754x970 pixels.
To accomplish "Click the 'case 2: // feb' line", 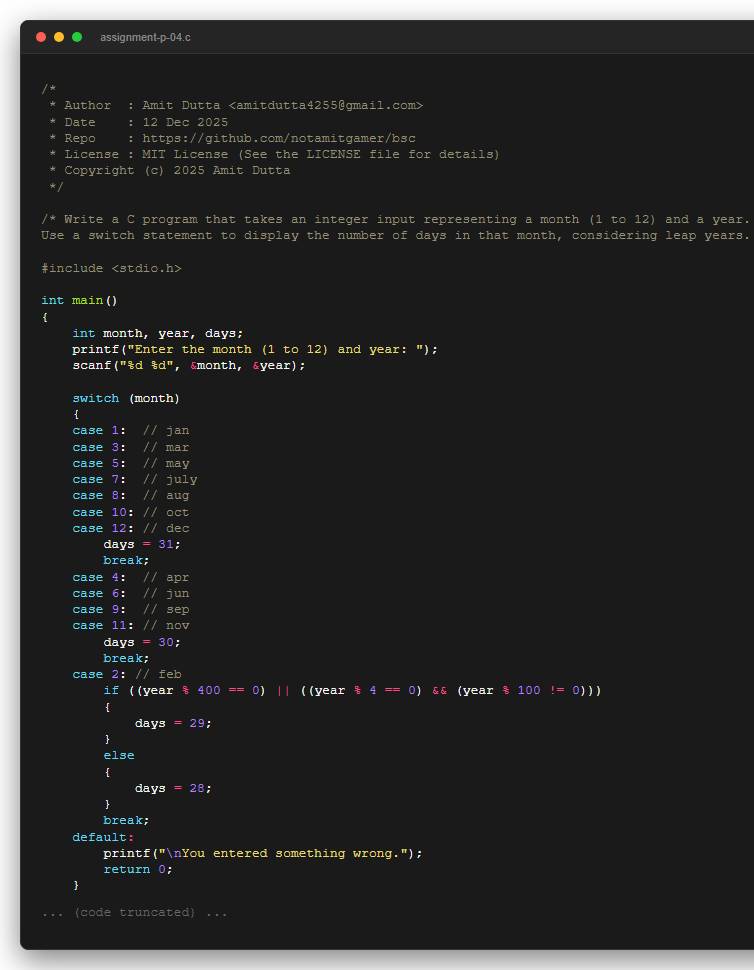I will tap(127, 674).
